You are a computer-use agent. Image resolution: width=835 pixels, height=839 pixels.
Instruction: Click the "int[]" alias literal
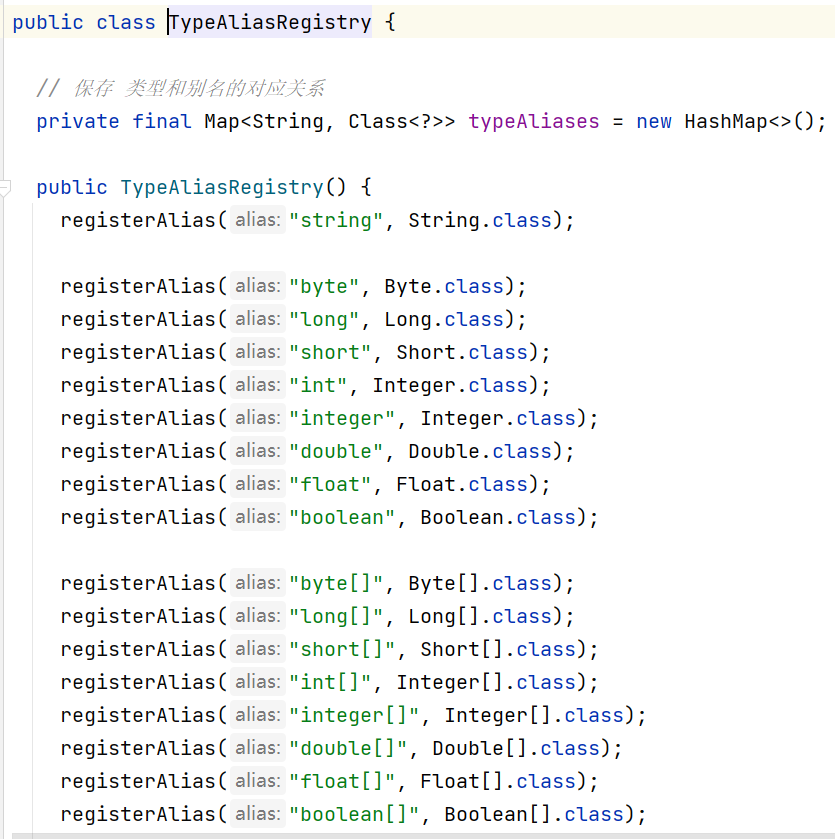pos(330,683)
